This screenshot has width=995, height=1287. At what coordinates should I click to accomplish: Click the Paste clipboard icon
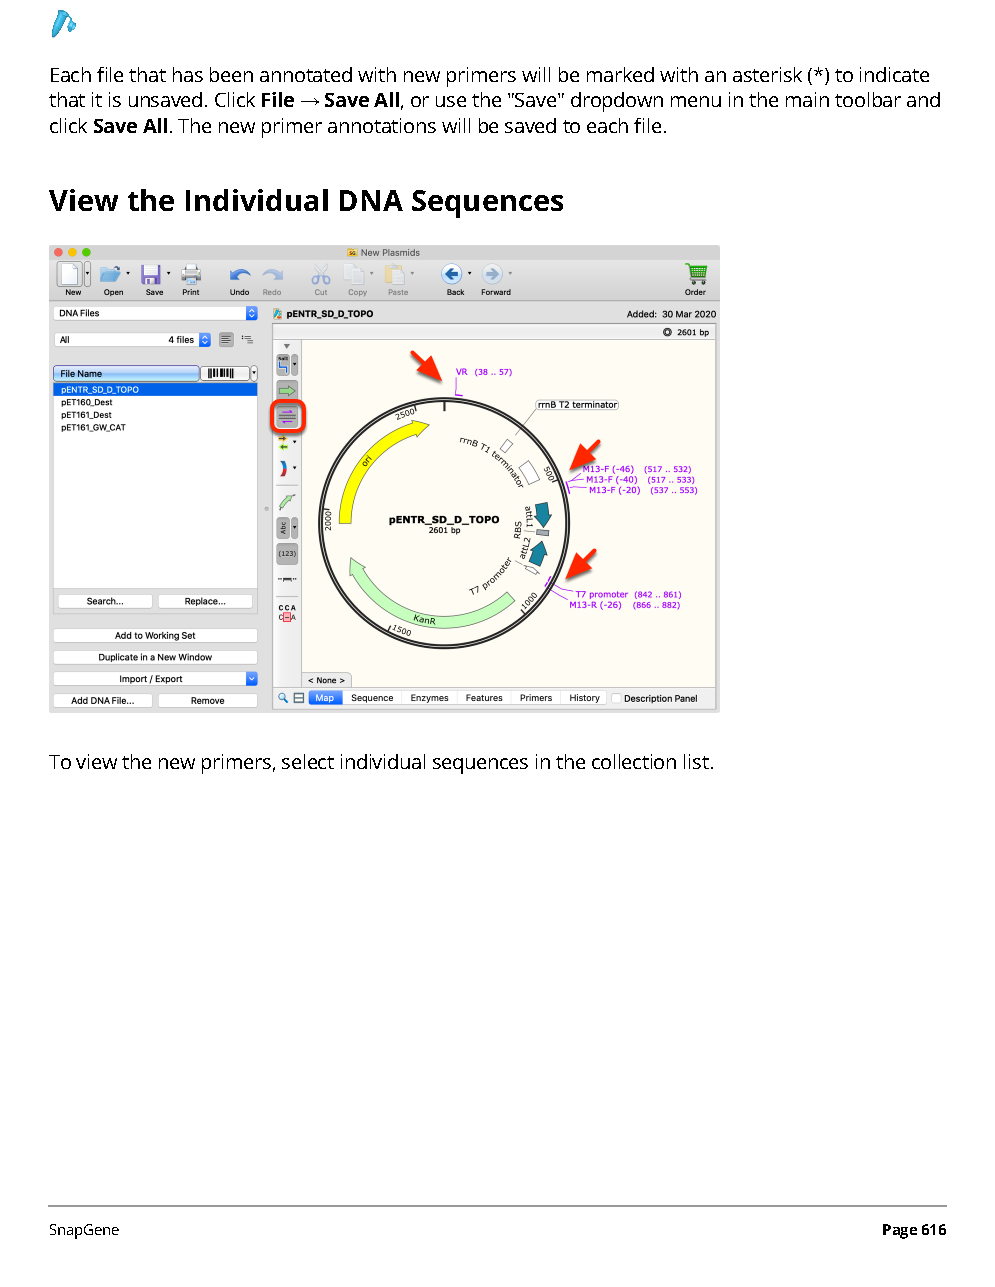396,274
